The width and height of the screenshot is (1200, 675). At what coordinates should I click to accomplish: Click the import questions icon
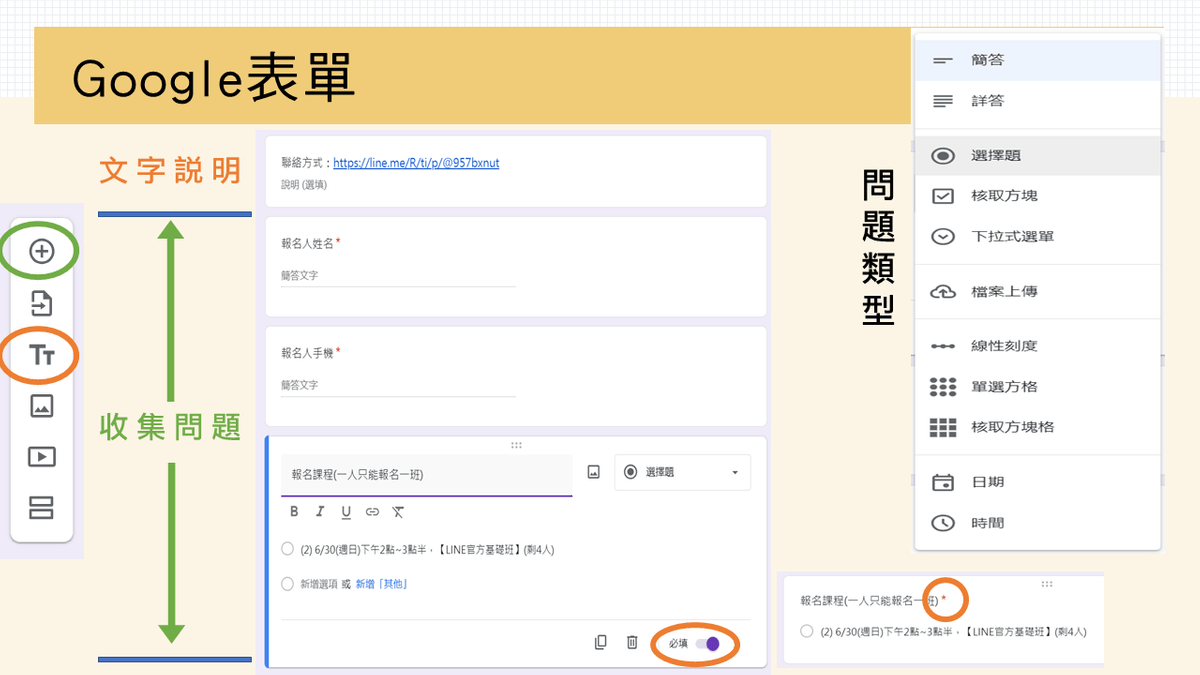42,303
